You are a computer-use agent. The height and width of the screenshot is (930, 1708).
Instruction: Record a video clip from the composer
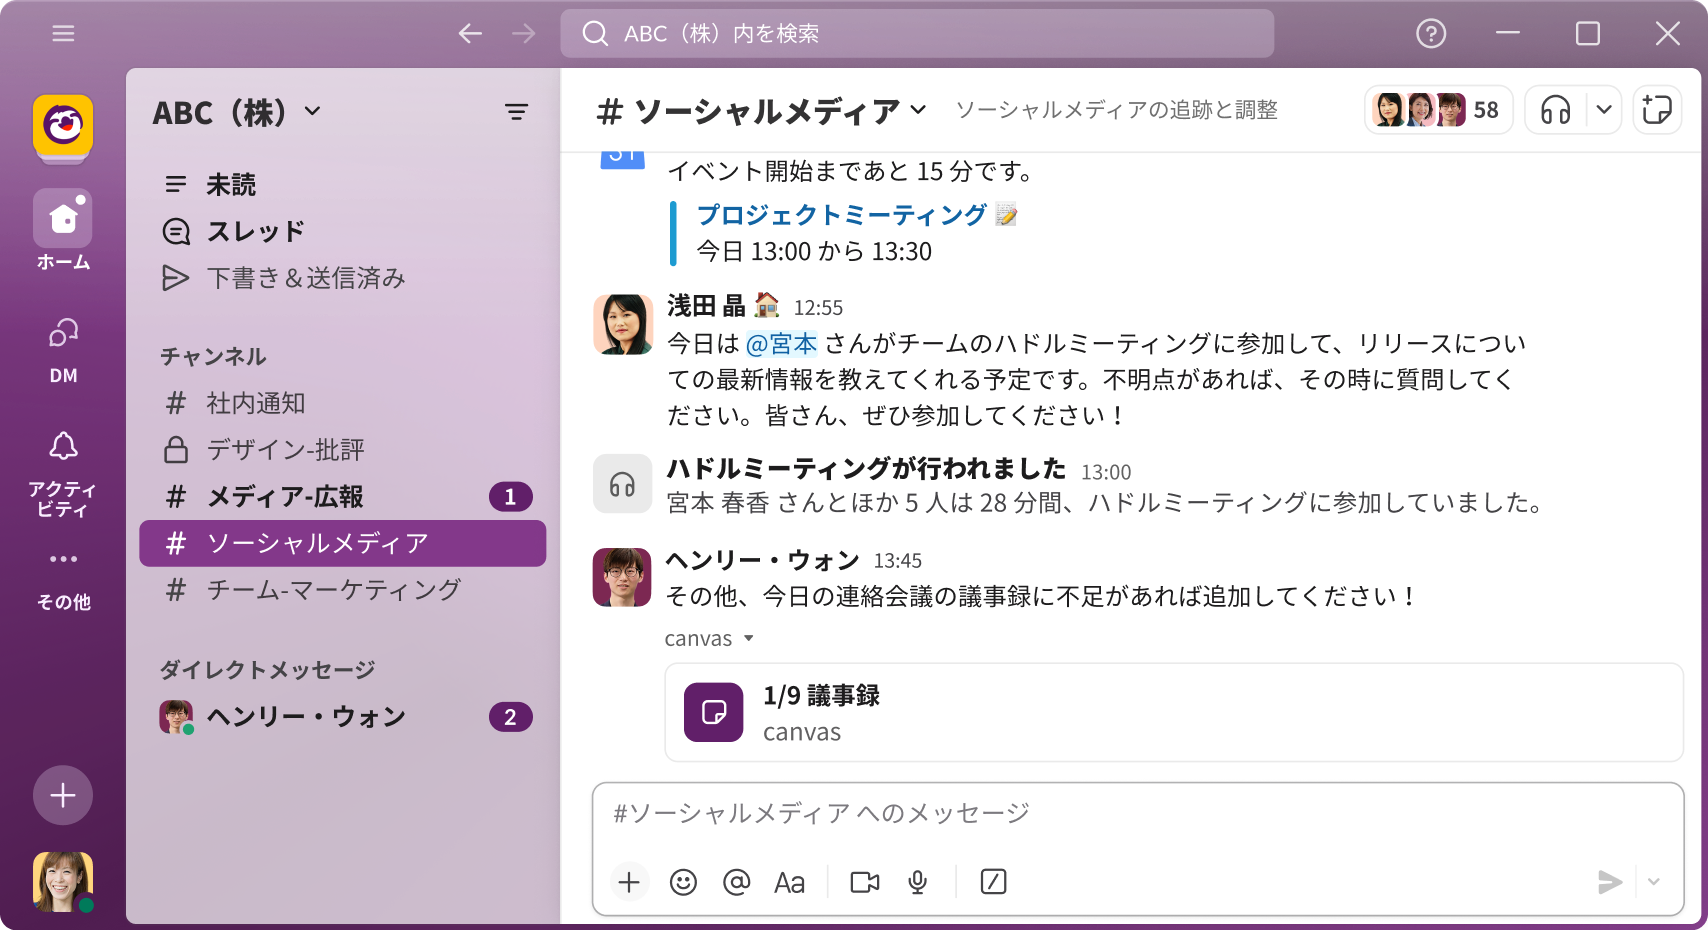[x=863, y=882]
